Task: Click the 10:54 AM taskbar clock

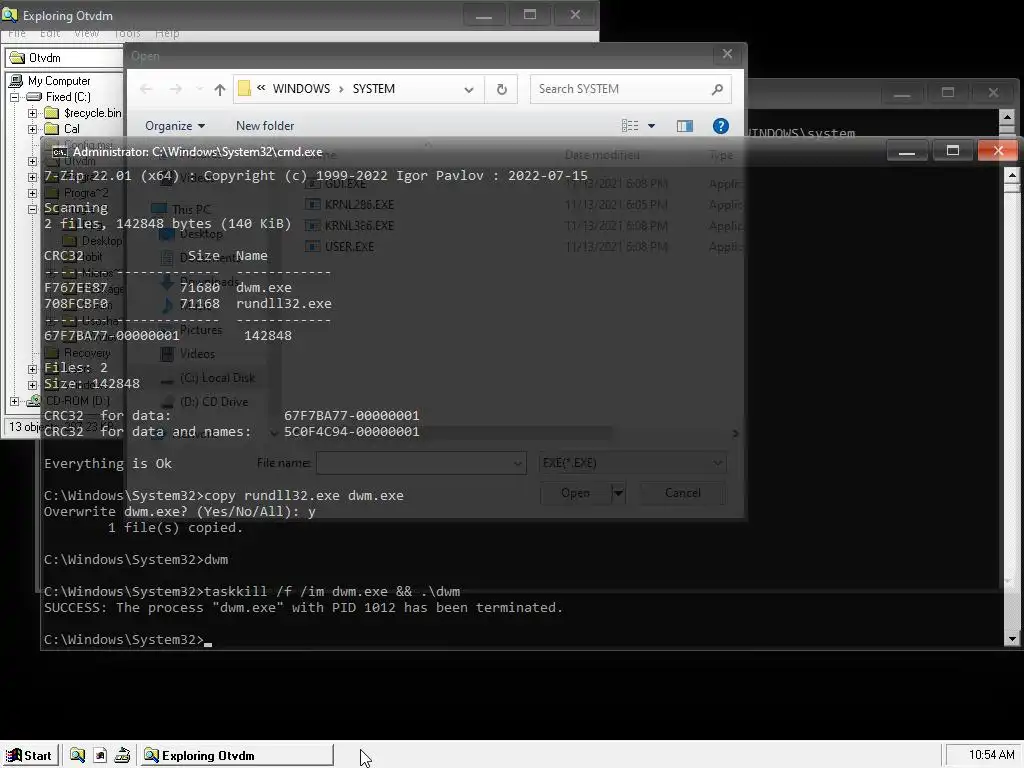Action: (x=991, y=755)
